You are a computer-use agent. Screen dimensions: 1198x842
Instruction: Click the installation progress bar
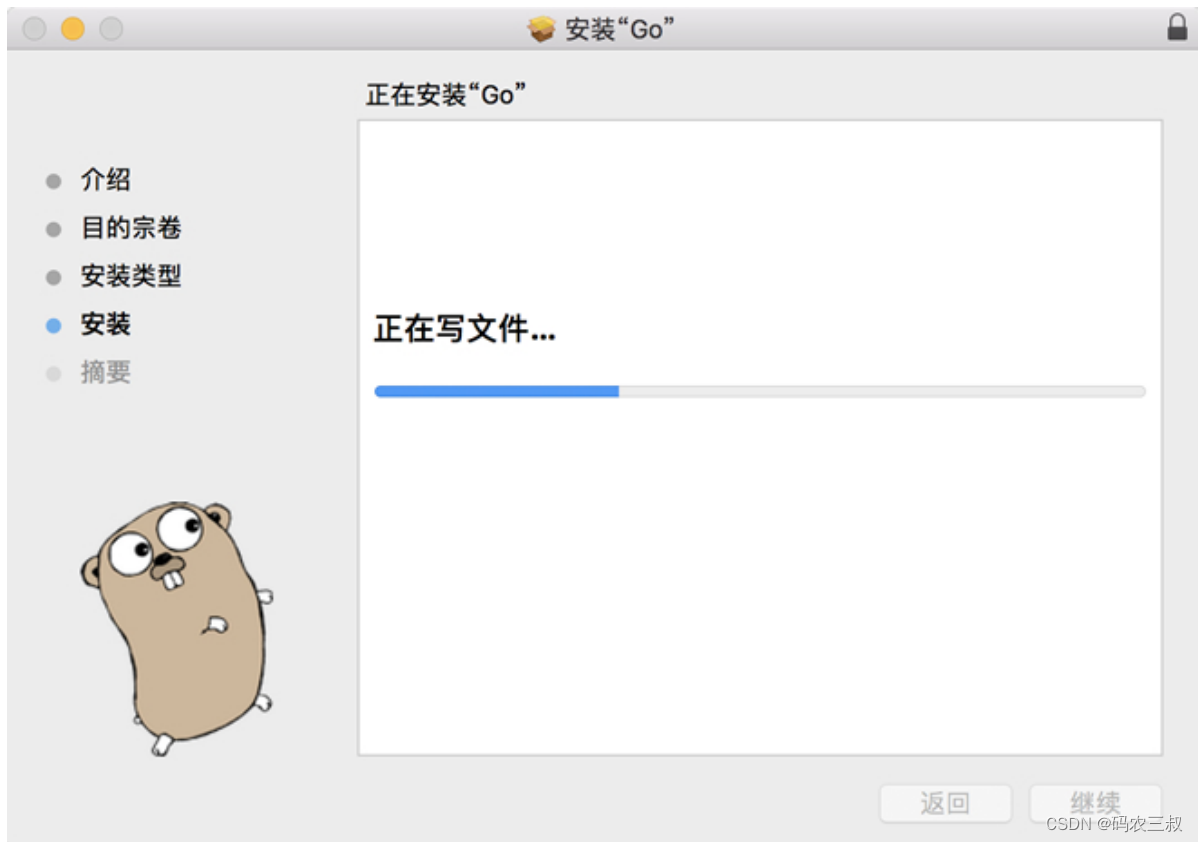click(759, 390)
